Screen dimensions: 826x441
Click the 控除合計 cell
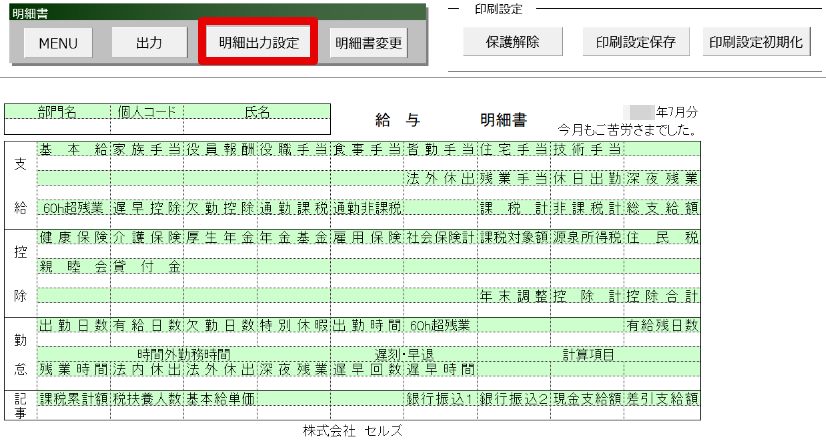point(661,297)
